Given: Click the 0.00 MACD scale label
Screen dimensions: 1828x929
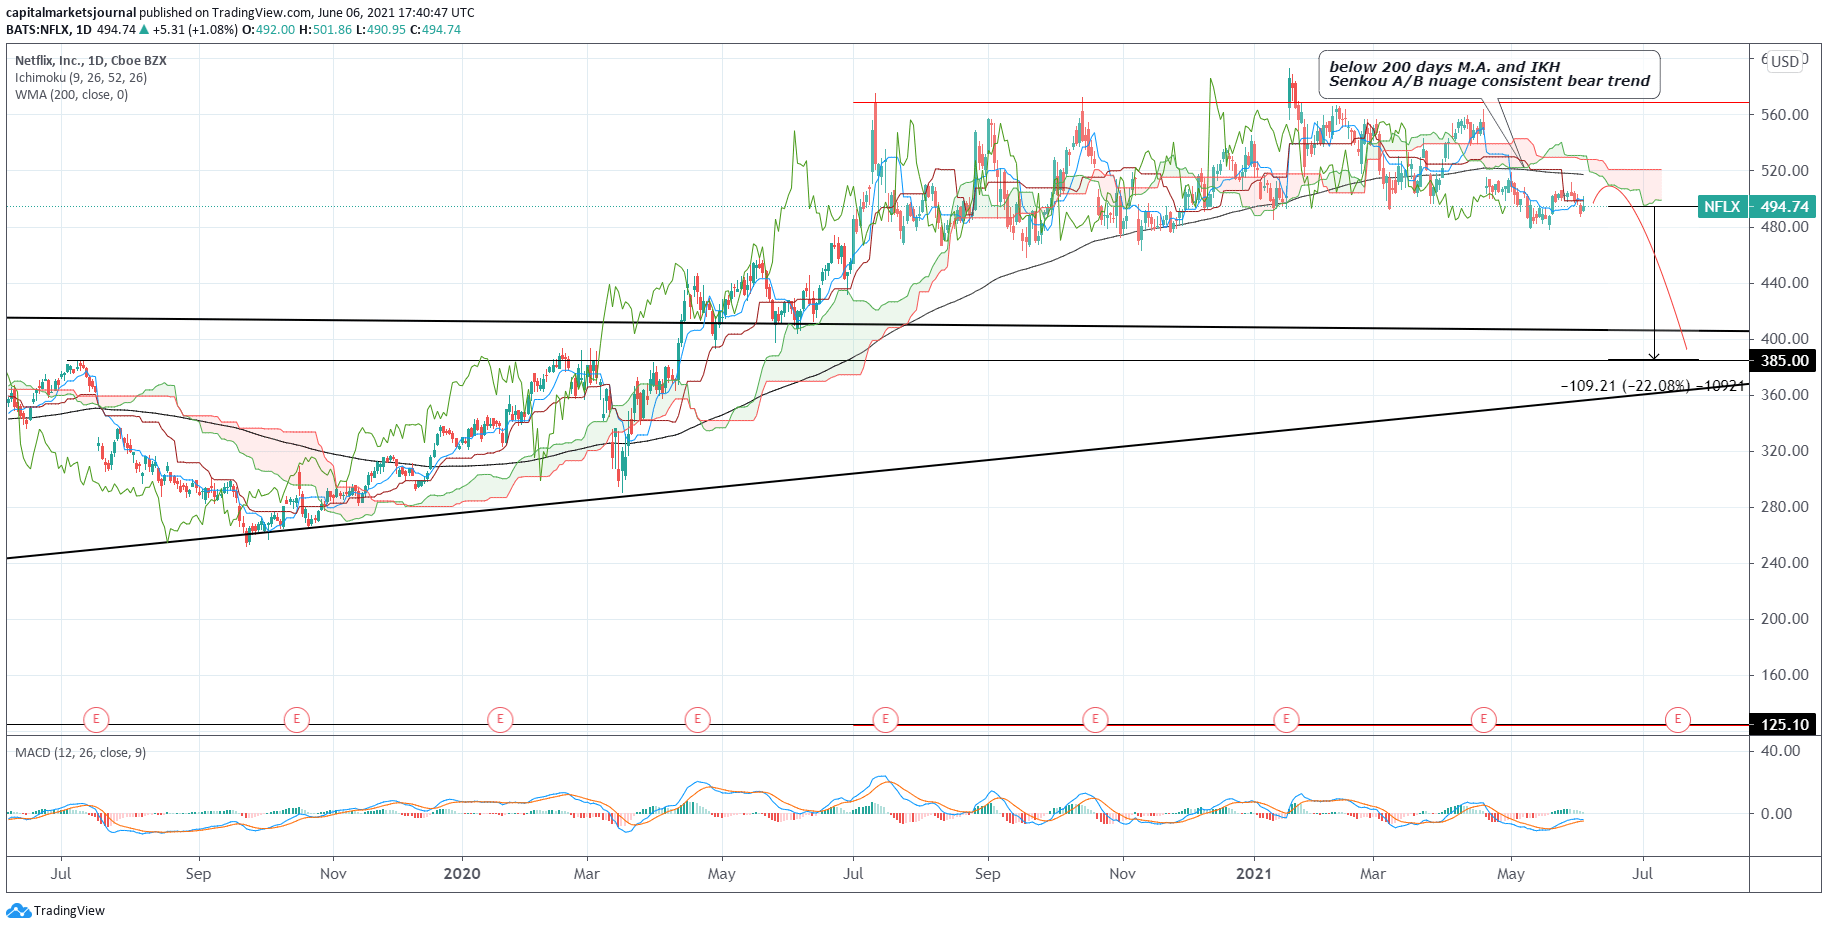Looking at the screenshot, I should [1777, 814].
